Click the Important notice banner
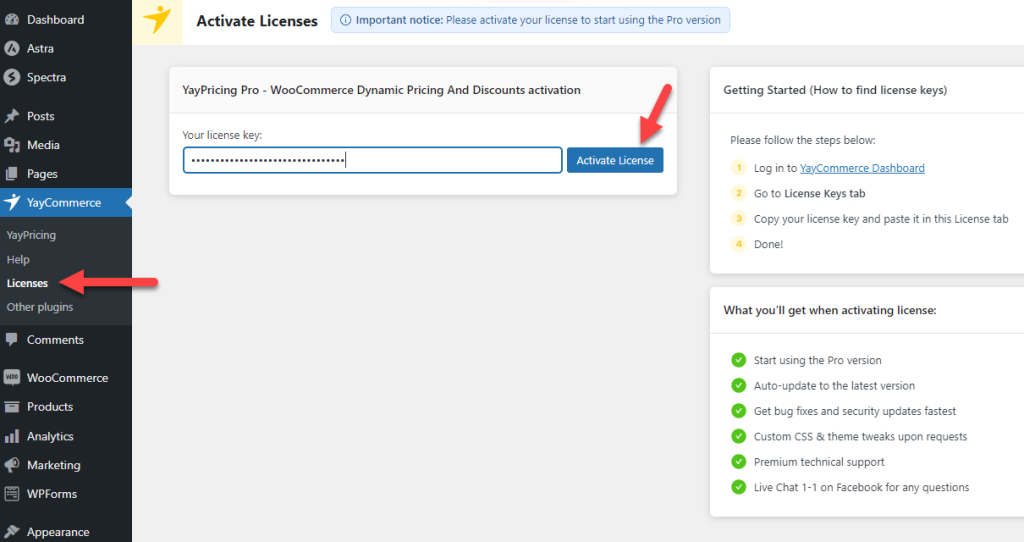This screenshot has height=542, width=1024. [530, 20]
